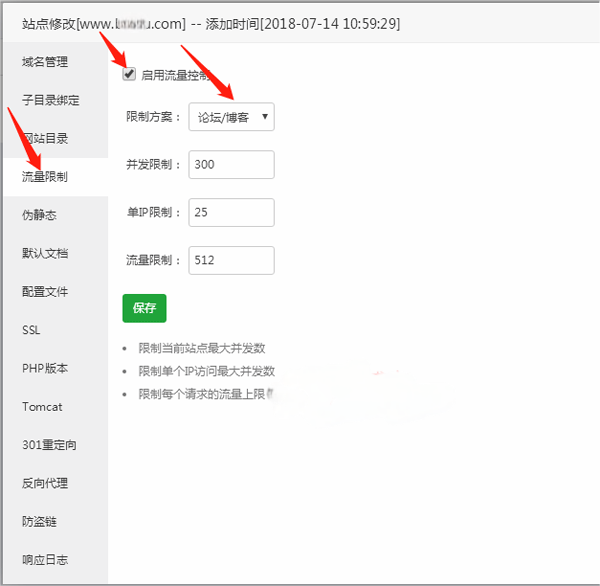Screen dimensions: 600x586
Task: Select the 网站目录 tab
Action: click(x=45, y=139)
